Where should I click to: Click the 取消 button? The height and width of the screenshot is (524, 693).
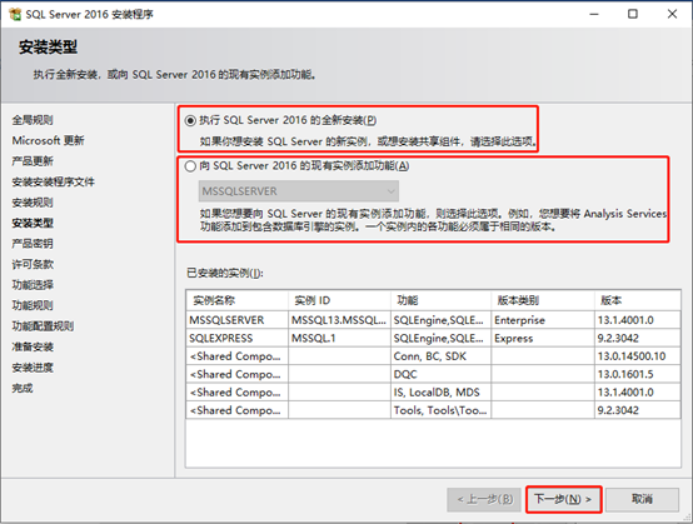[x=642, y=499]
